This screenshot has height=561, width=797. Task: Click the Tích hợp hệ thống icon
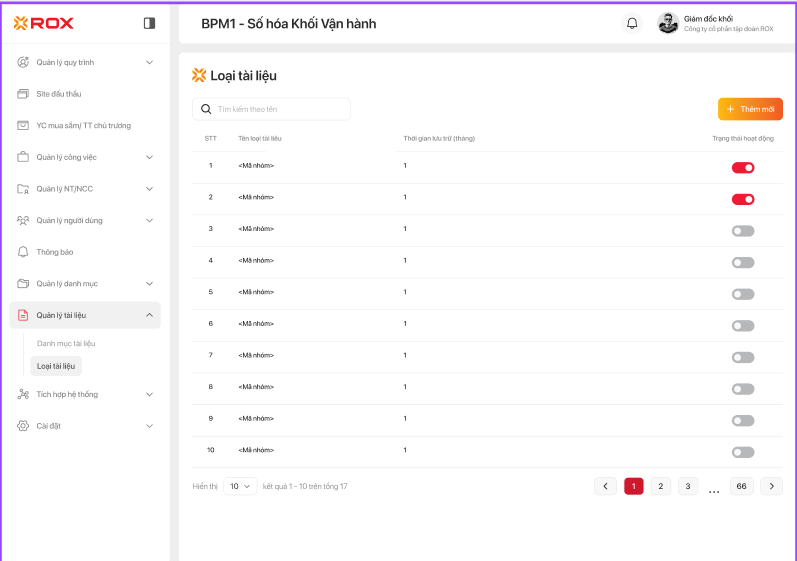coord(23,394)
